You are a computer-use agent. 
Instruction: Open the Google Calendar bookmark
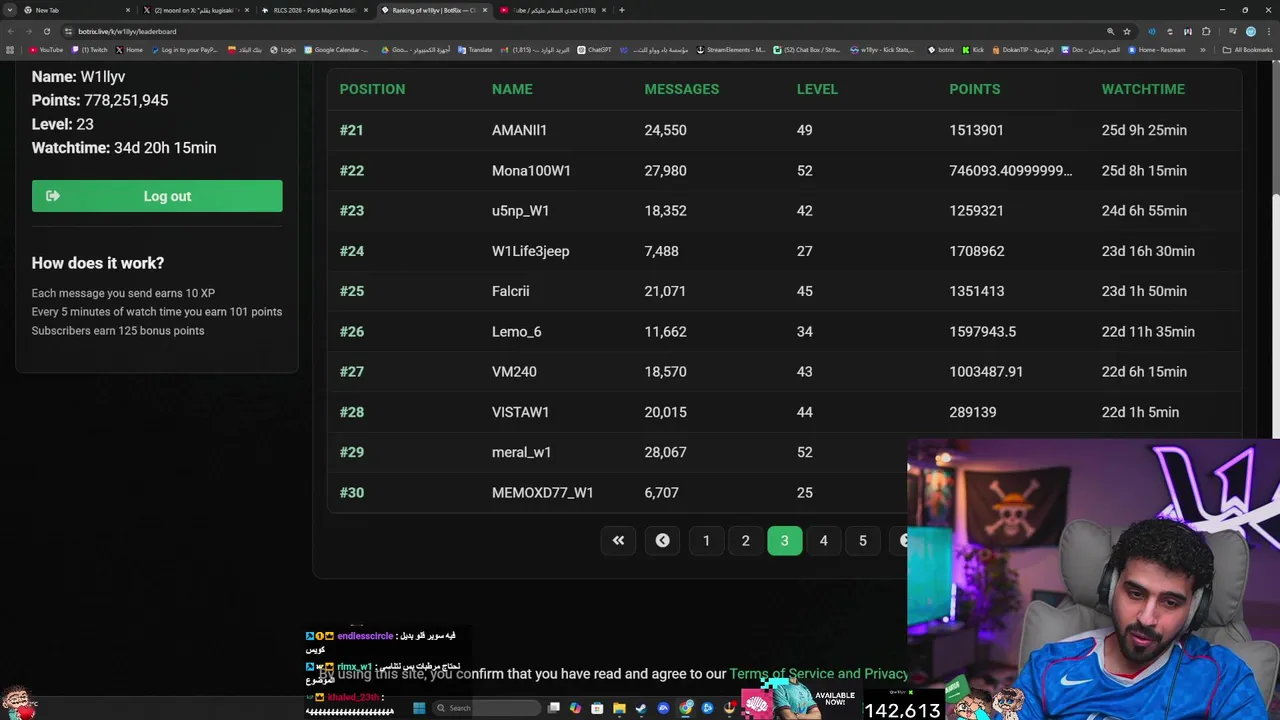(x=336, y=50)
